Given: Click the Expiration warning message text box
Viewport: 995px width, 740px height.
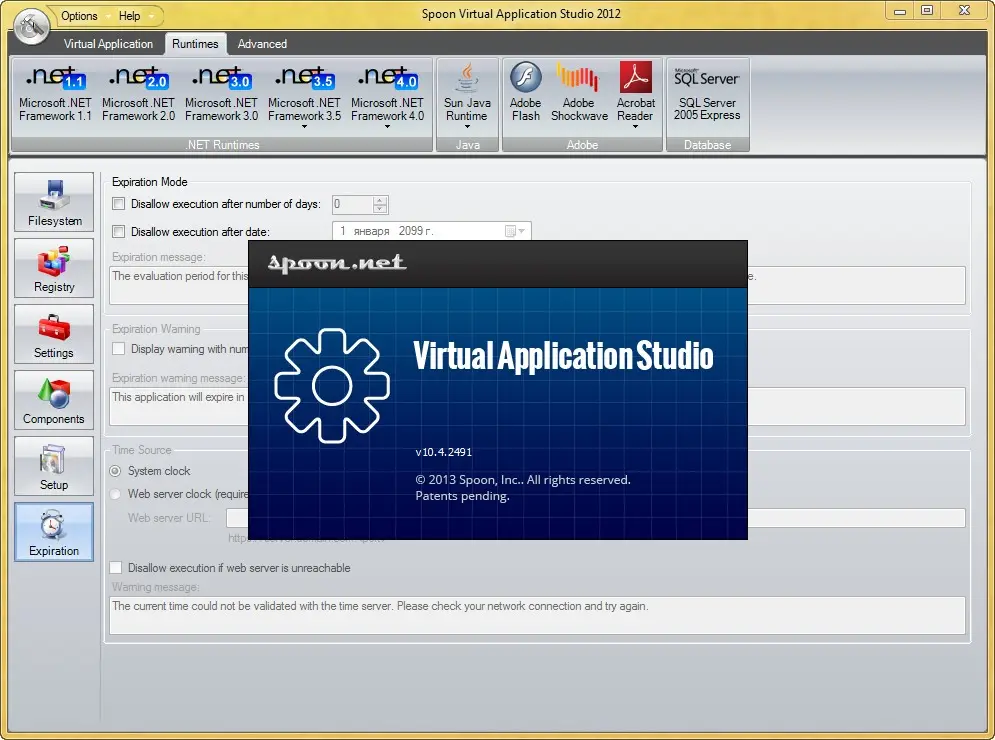Looking at the screenshot, I should [537, 406].
